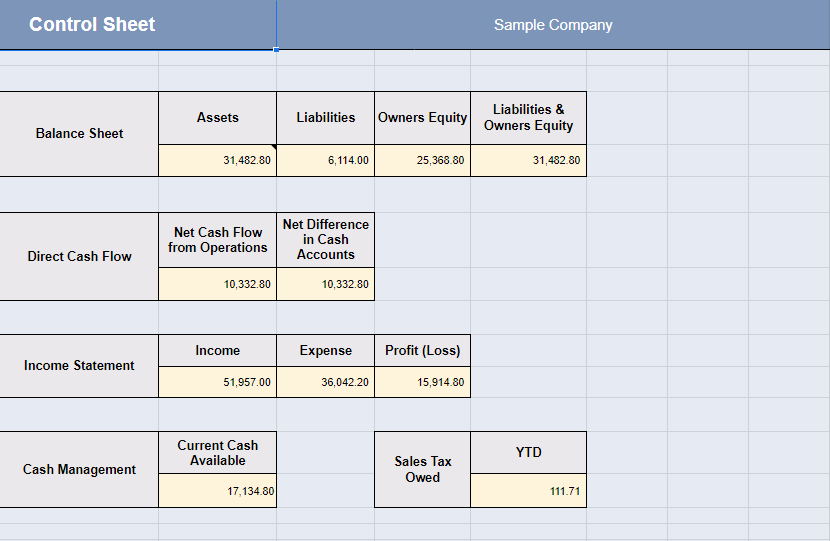Select the 6,114.00 liabilities value cell
This screenshot has height=541, width=830.
pos(326,160)
